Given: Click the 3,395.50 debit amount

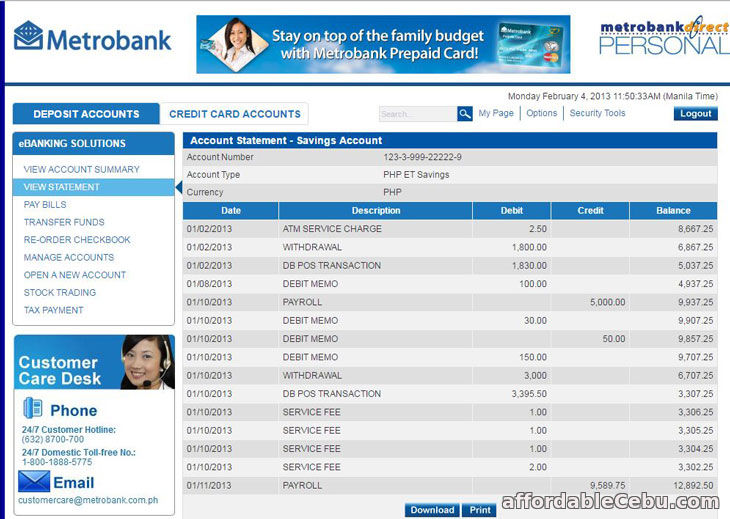Looking at the screenshot, I should 529,394.
